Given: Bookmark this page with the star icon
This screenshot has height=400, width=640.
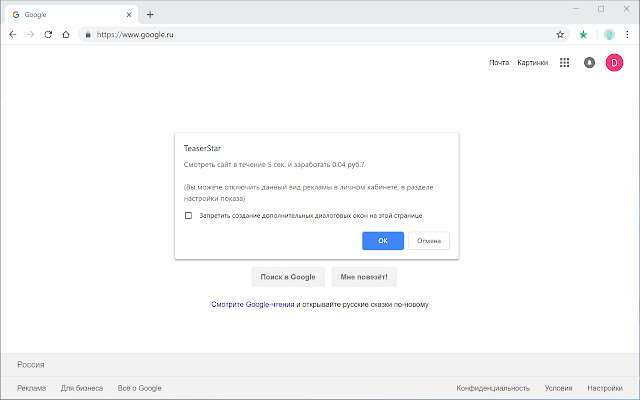Looking at the screenshot, I should click(560, 33).
